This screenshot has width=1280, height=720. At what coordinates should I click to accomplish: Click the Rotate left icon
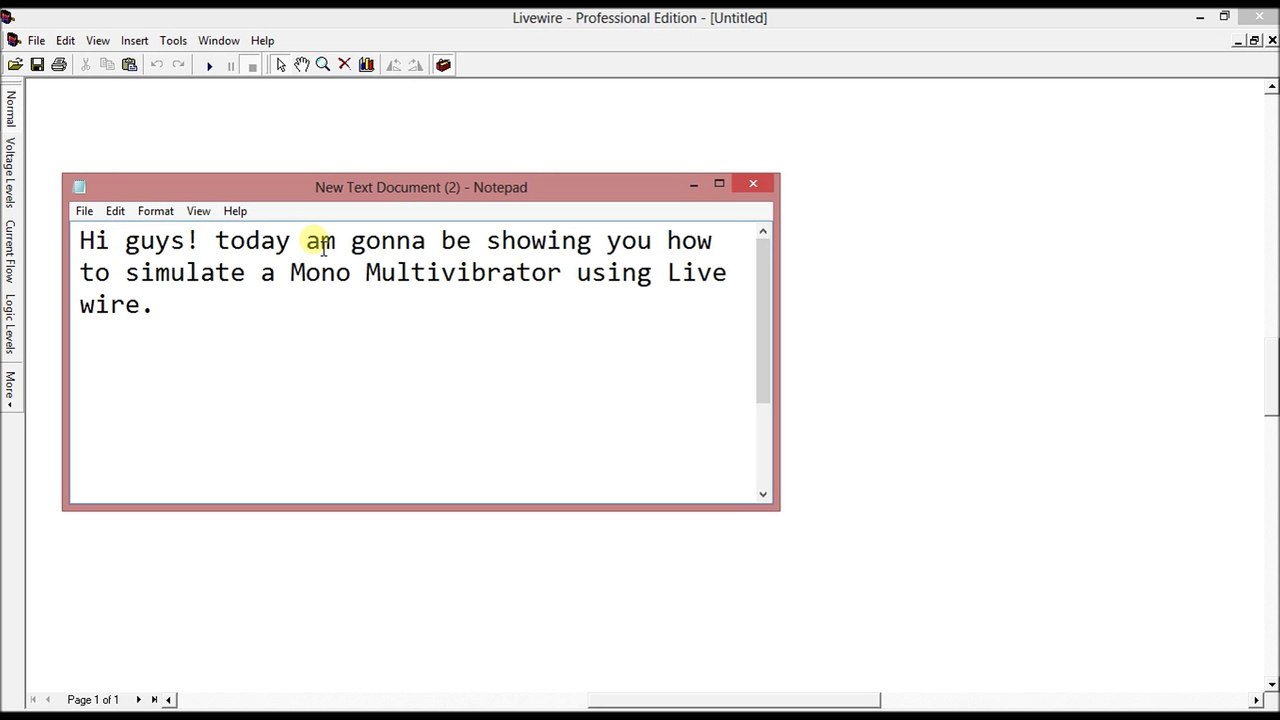point(394,65)
